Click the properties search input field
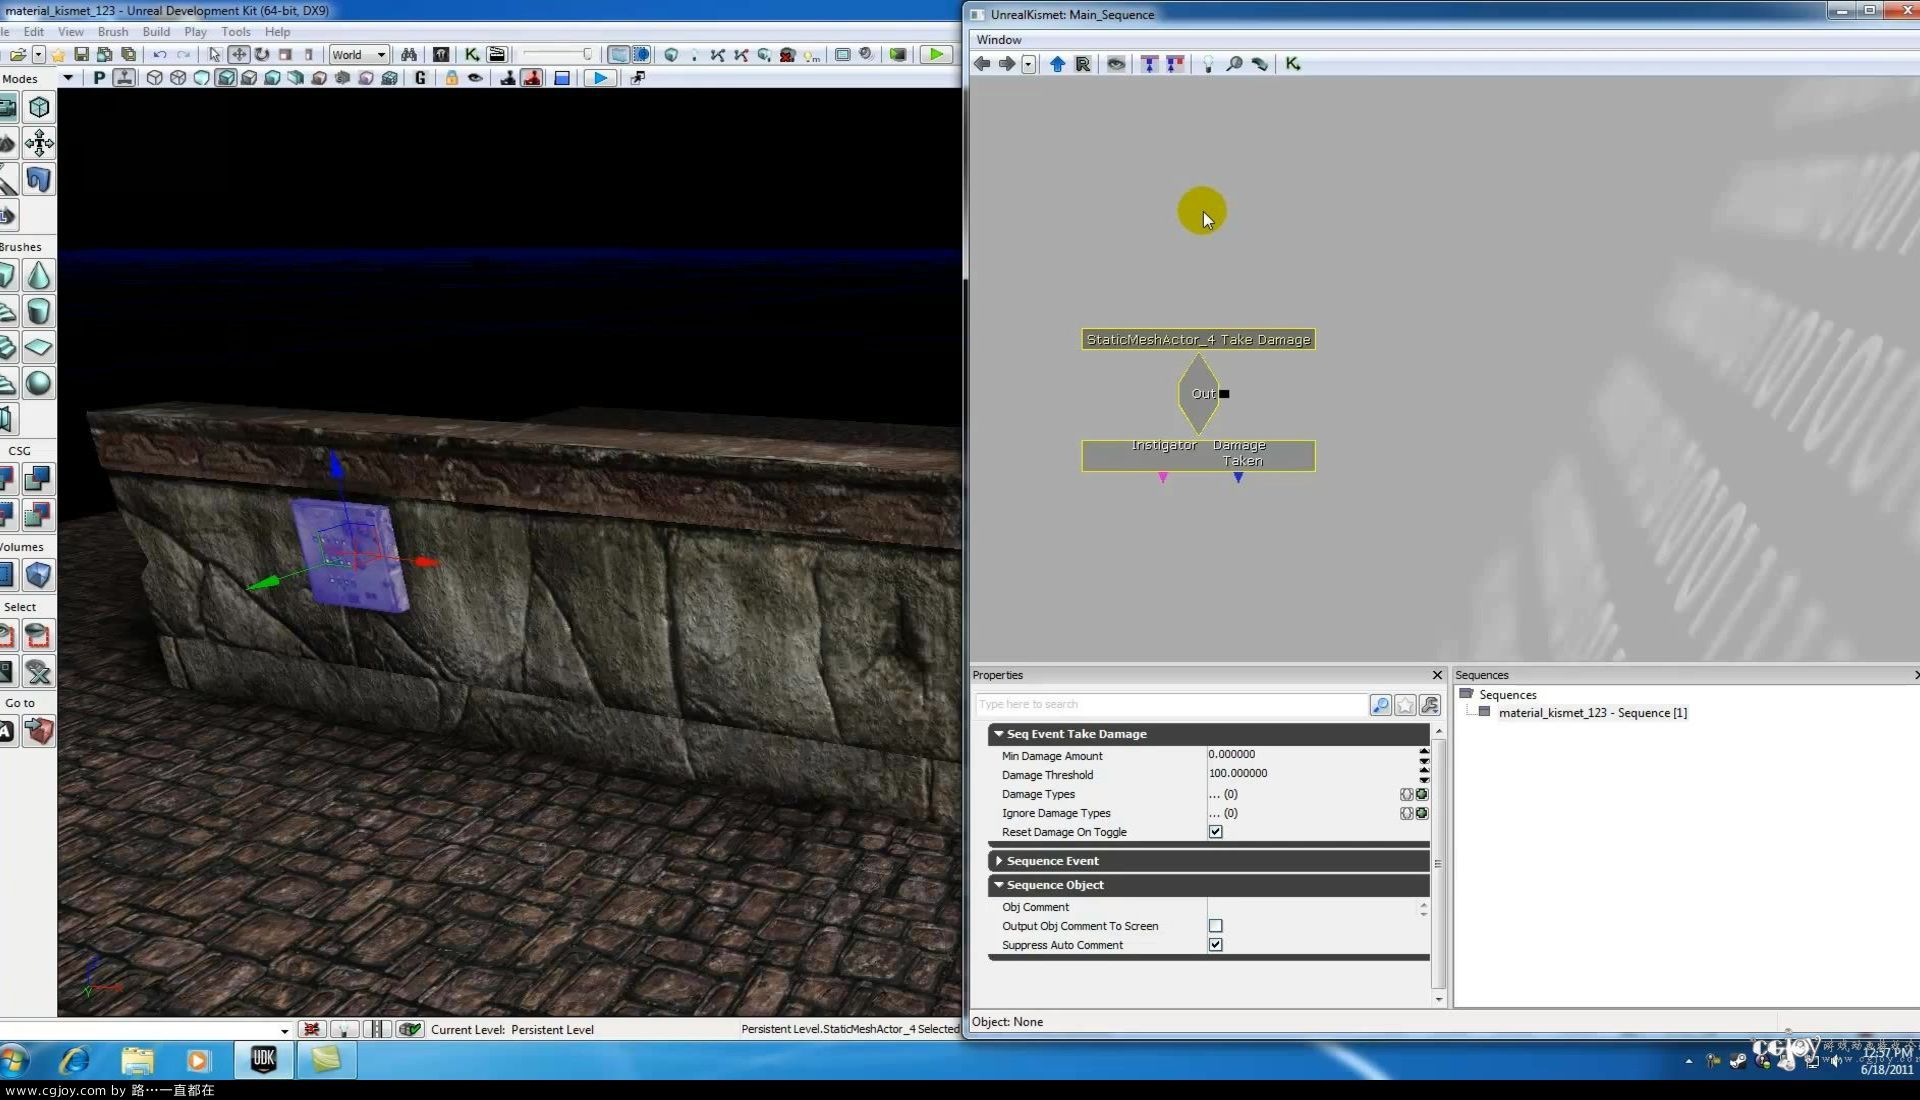The image size is (1920, 1100). coord(1170,705)
